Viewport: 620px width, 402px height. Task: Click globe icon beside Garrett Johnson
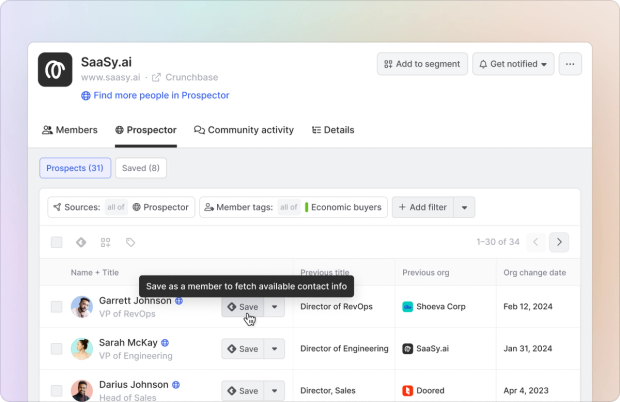179,301
